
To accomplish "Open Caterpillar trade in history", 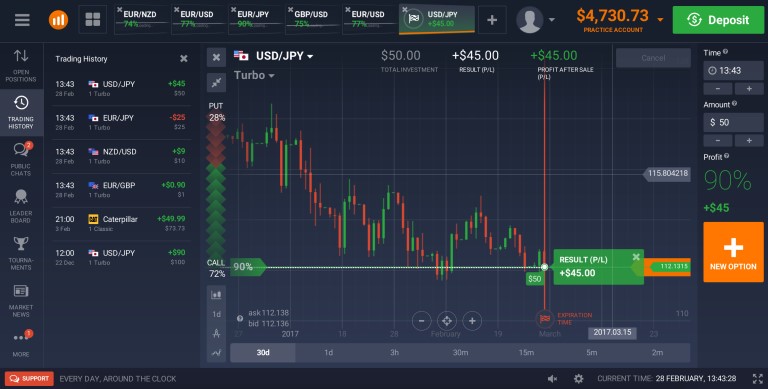I will click(121, 224).
